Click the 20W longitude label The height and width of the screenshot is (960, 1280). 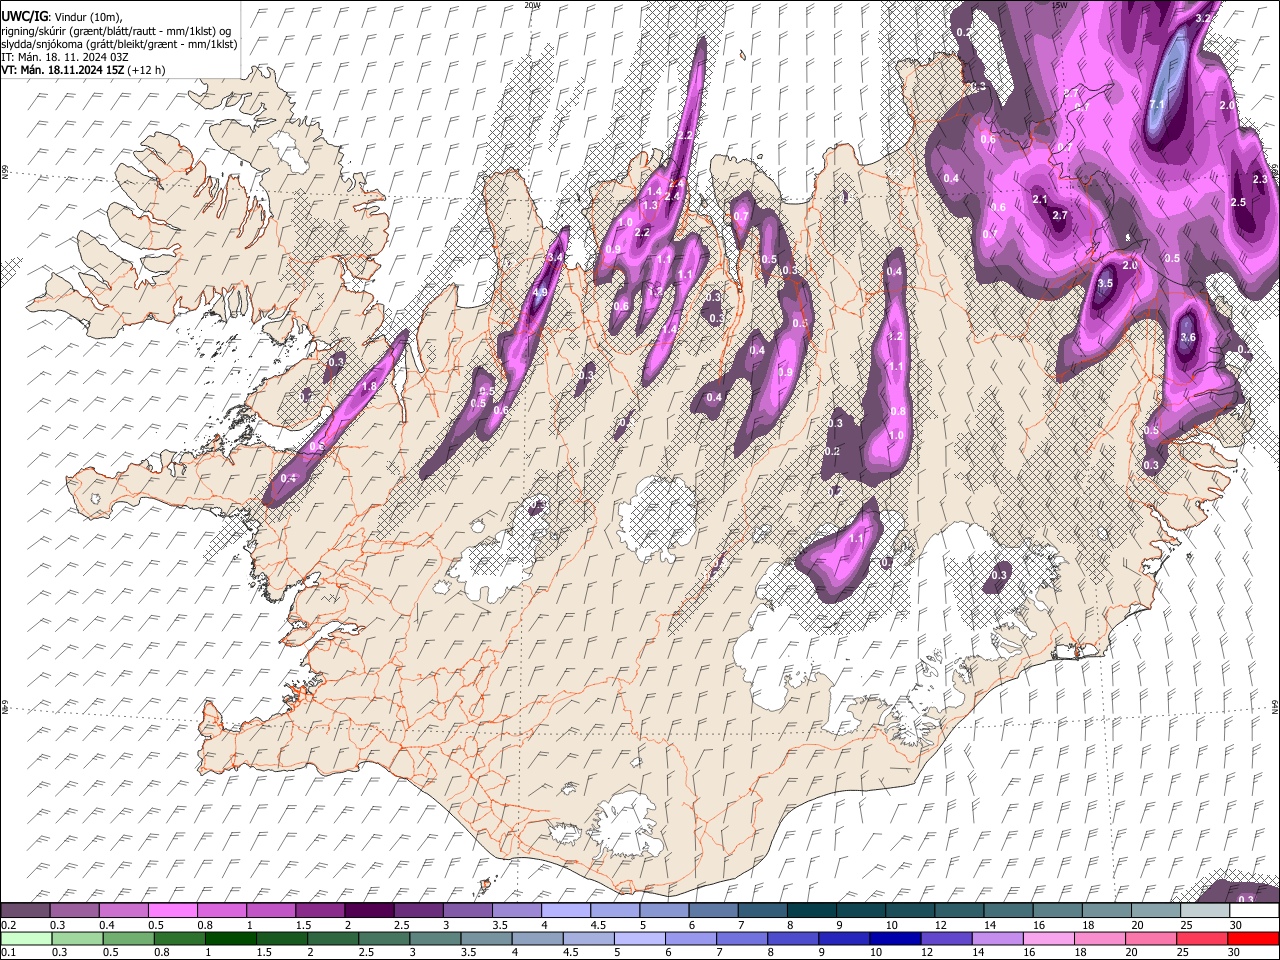533,5
